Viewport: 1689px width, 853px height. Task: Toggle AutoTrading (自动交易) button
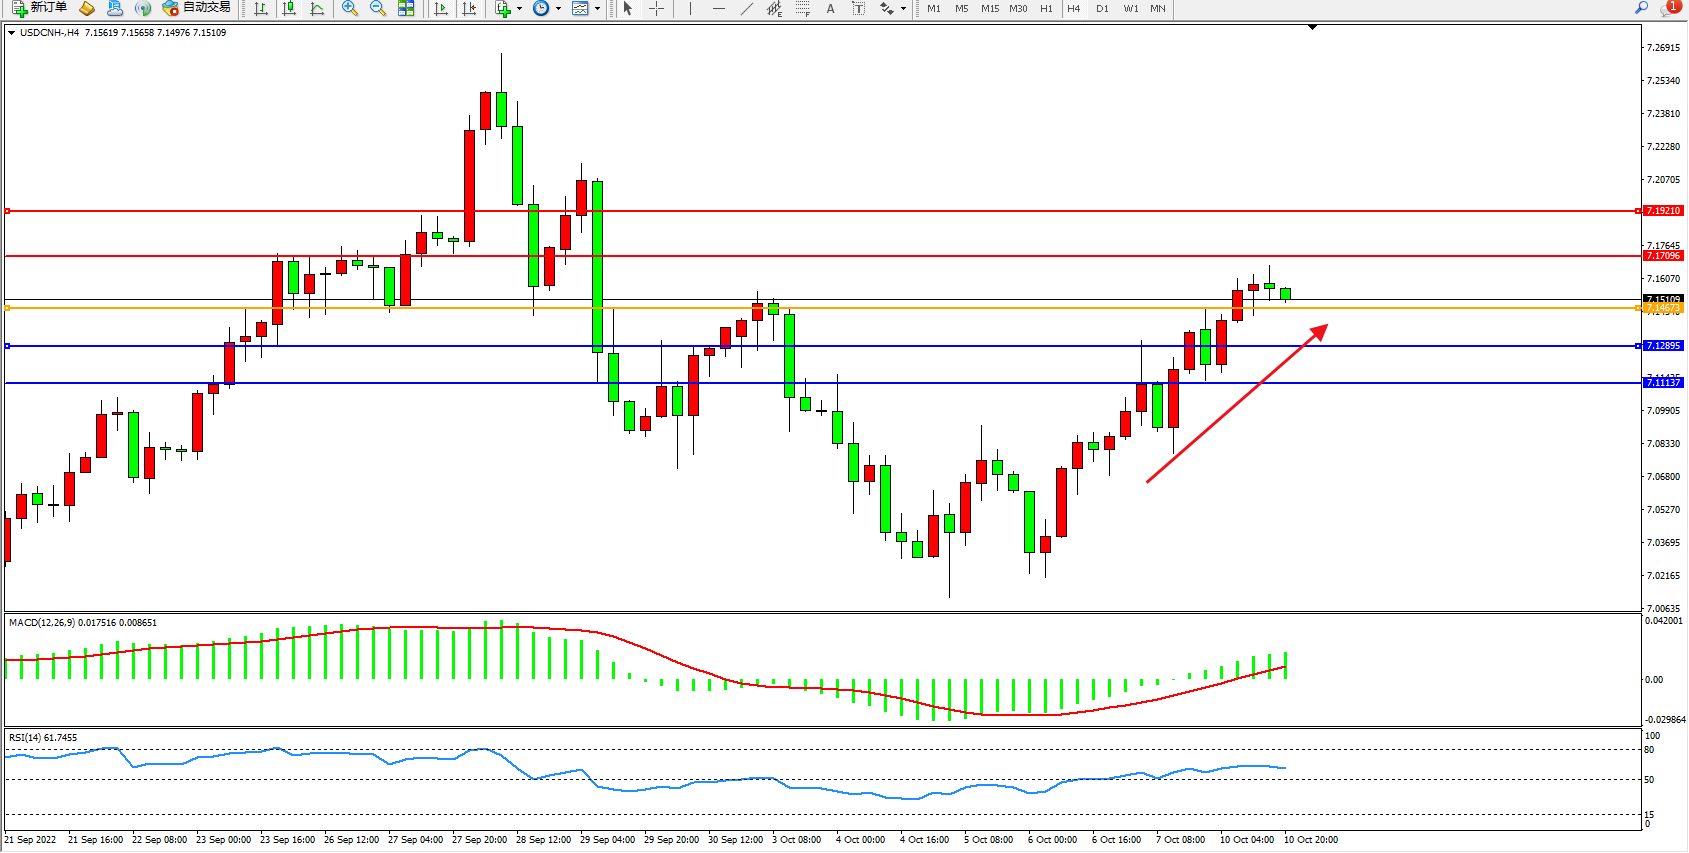click(x=197, y=8)
